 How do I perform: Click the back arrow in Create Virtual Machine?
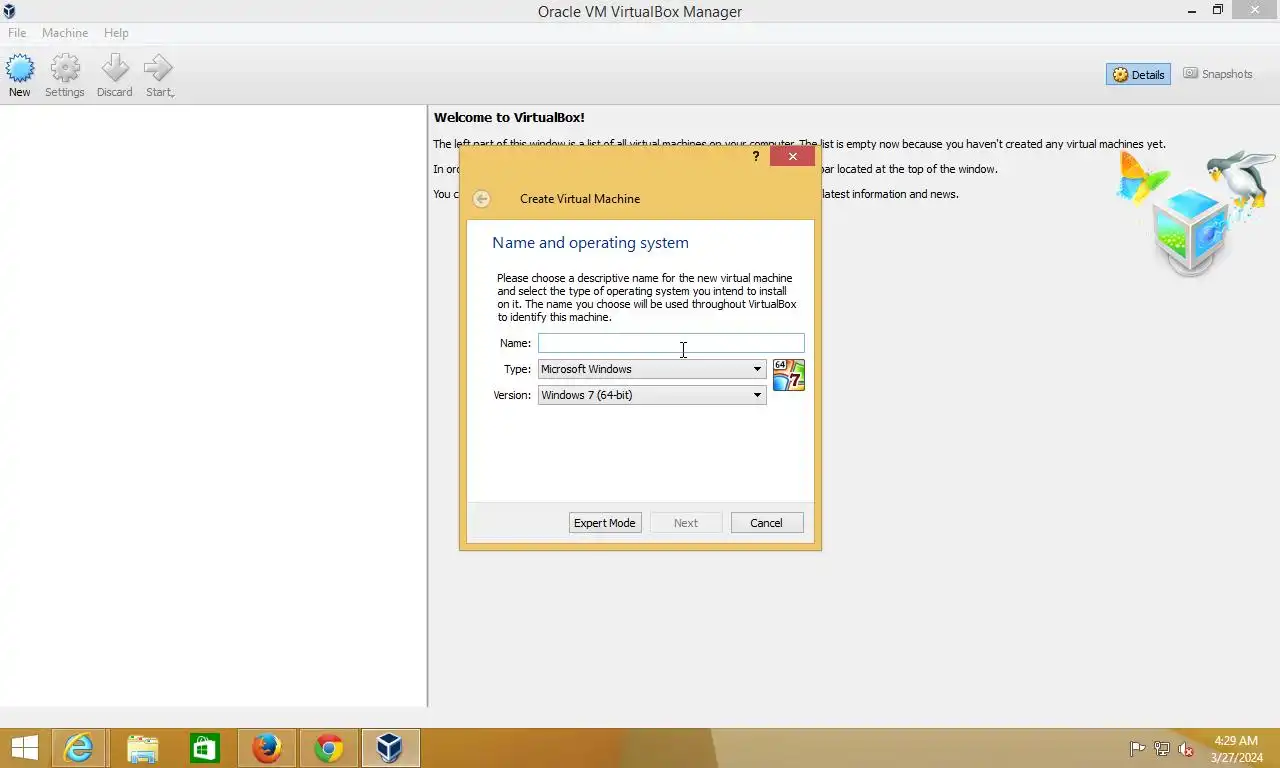481,199
